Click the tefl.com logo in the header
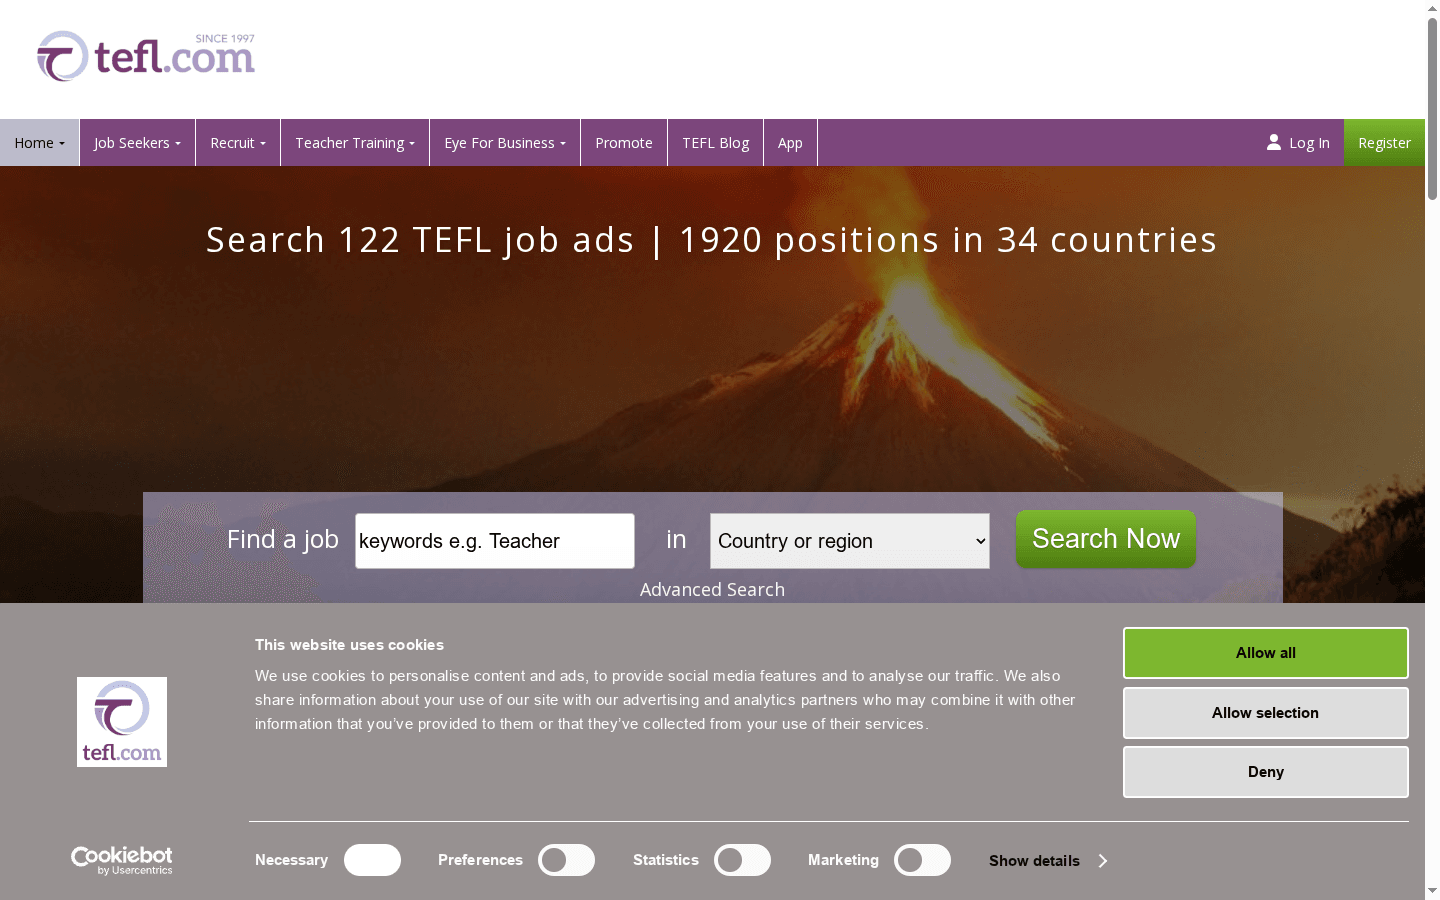The width and height of the screenshot is (1440, 900). [145, 57]
